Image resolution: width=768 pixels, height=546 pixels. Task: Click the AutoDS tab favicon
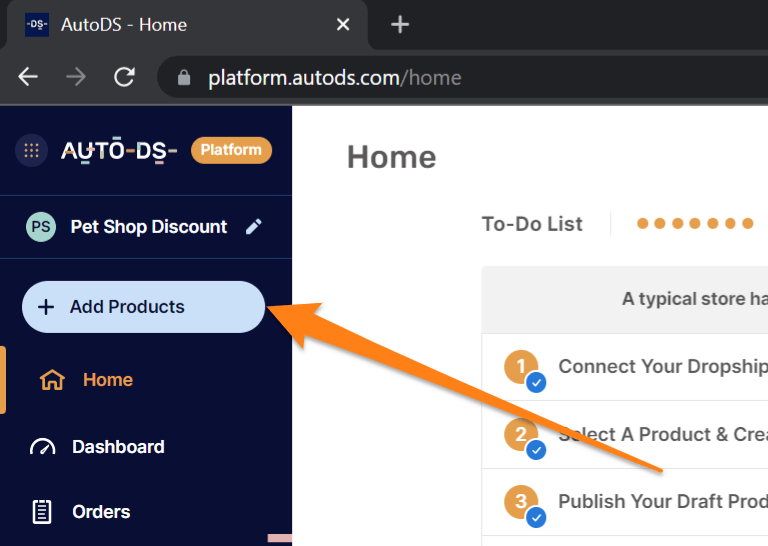coord(37,24)
